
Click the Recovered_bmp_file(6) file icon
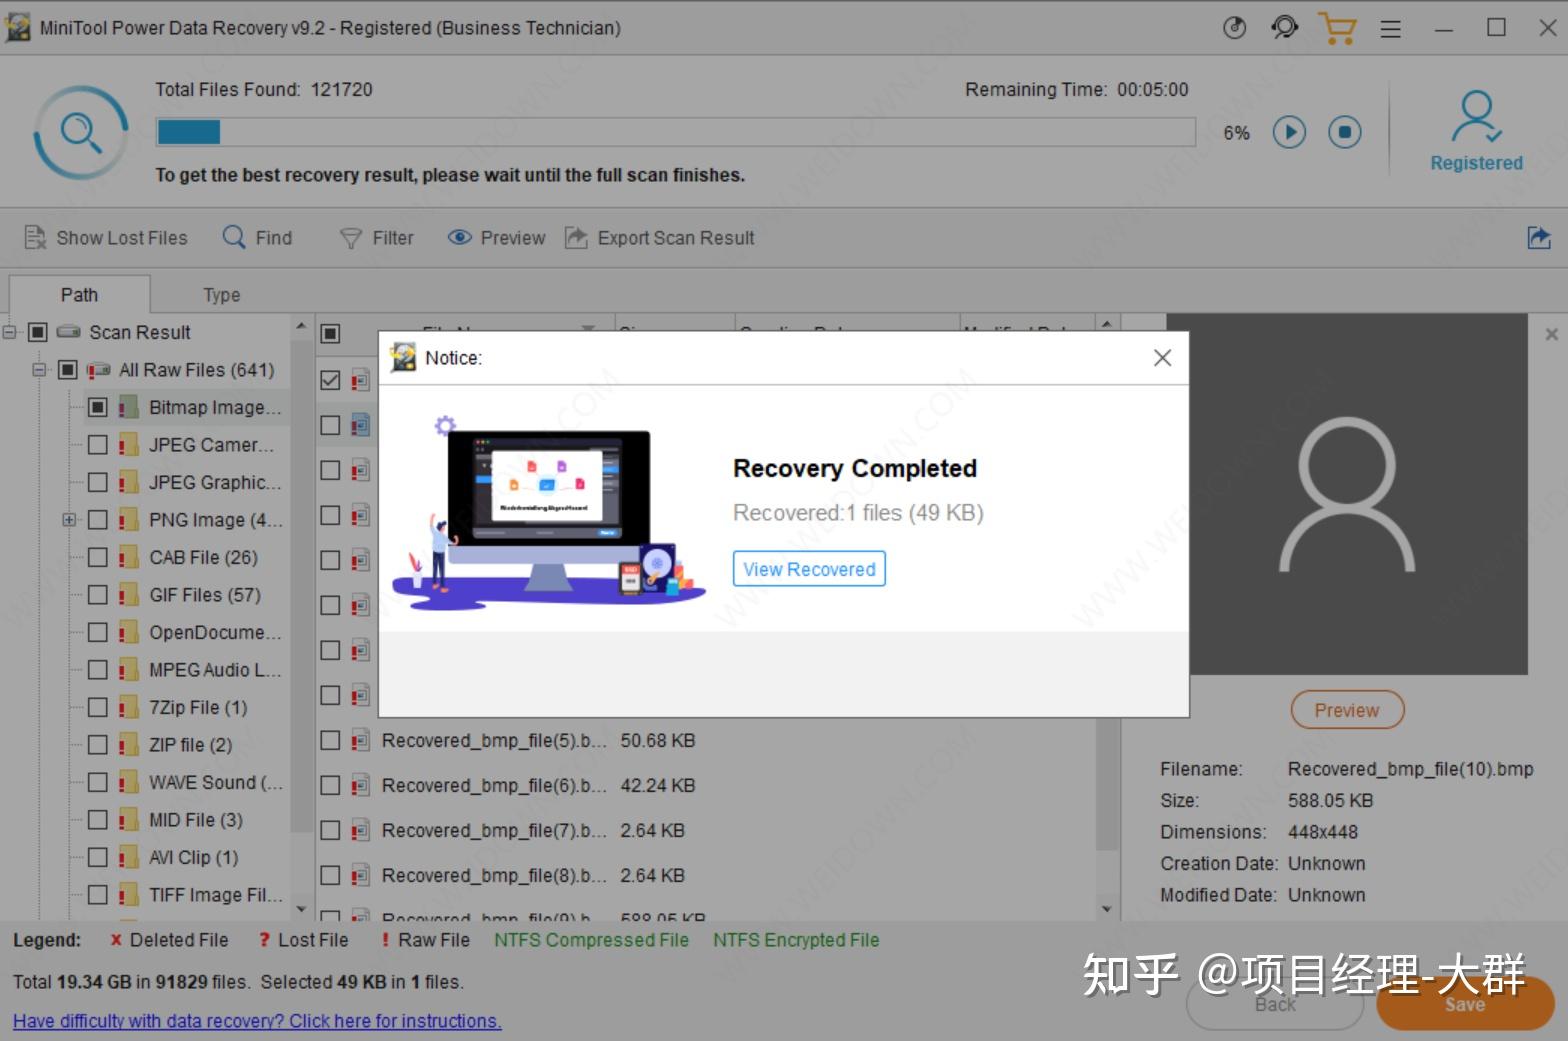coord(361,786)
